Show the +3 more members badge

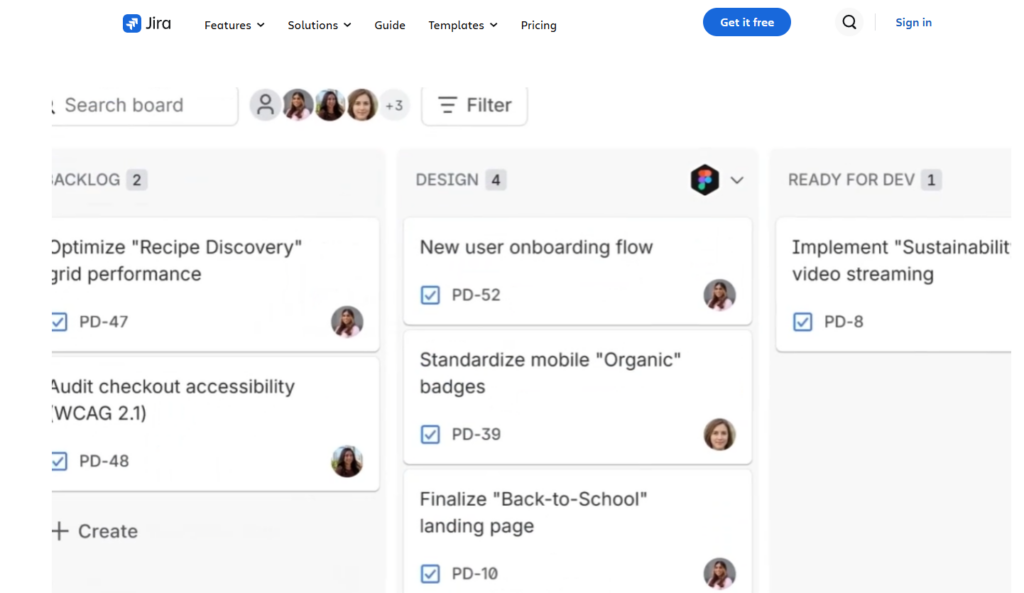(x=394, y=105)
